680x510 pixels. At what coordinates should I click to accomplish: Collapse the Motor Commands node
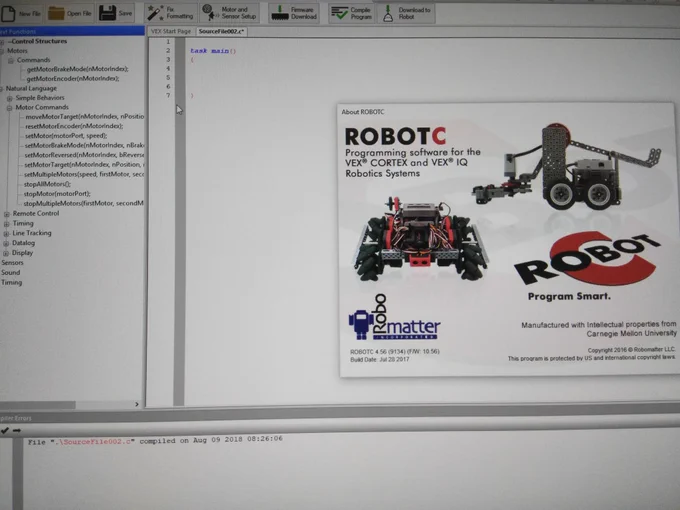9,108
